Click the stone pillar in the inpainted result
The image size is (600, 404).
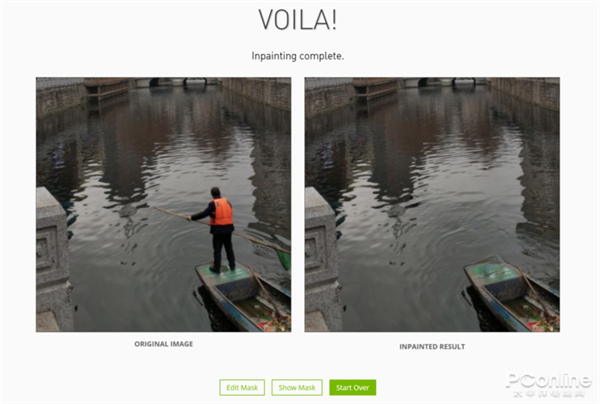click(322, 259)
